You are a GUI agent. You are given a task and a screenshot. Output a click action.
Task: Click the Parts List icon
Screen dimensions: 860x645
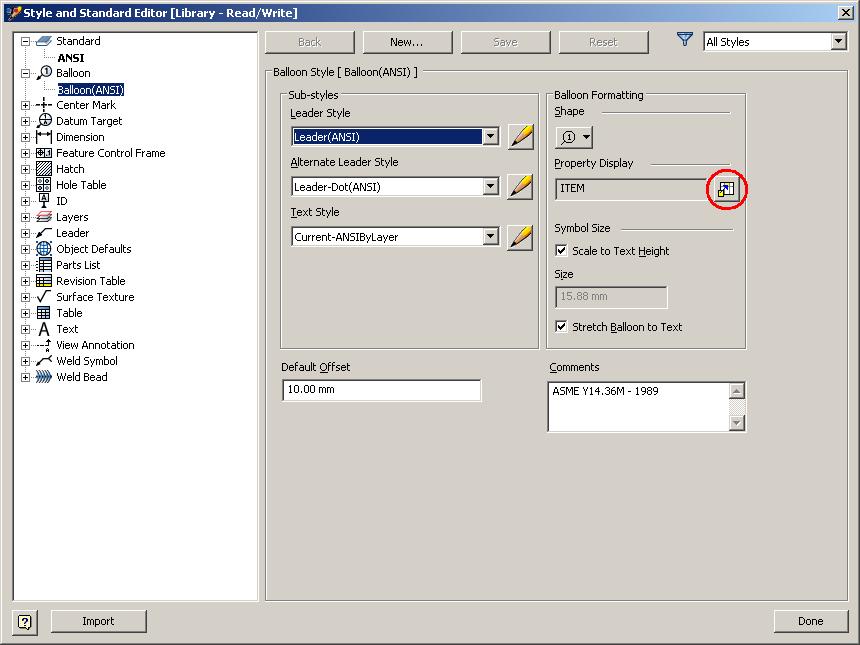[x=43, y=265]
